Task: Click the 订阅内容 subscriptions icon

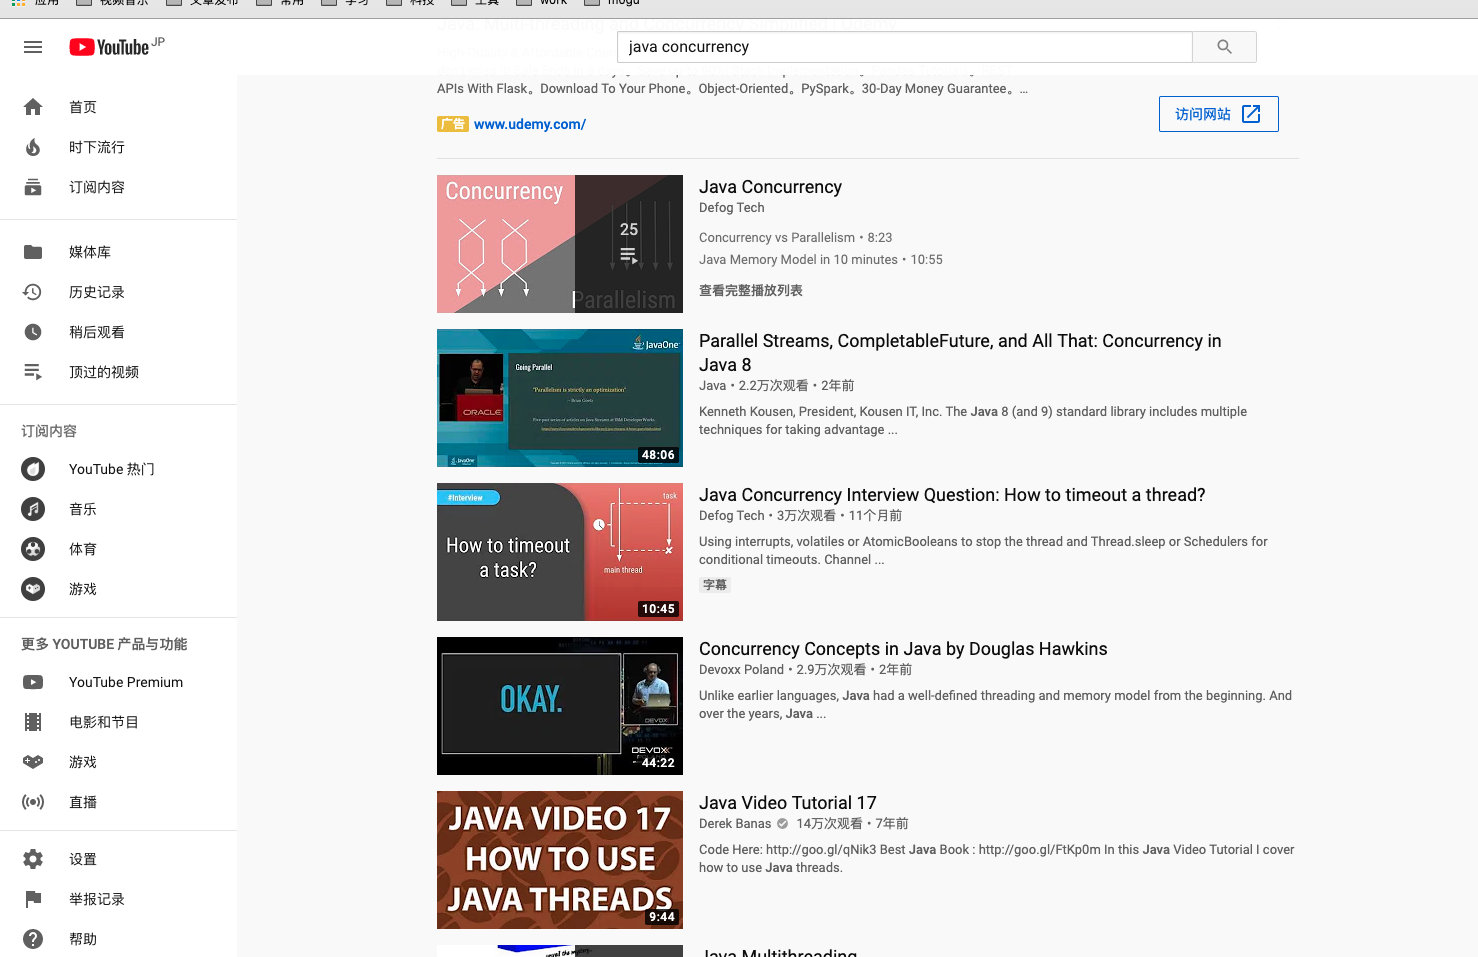Action: (33, 187)
